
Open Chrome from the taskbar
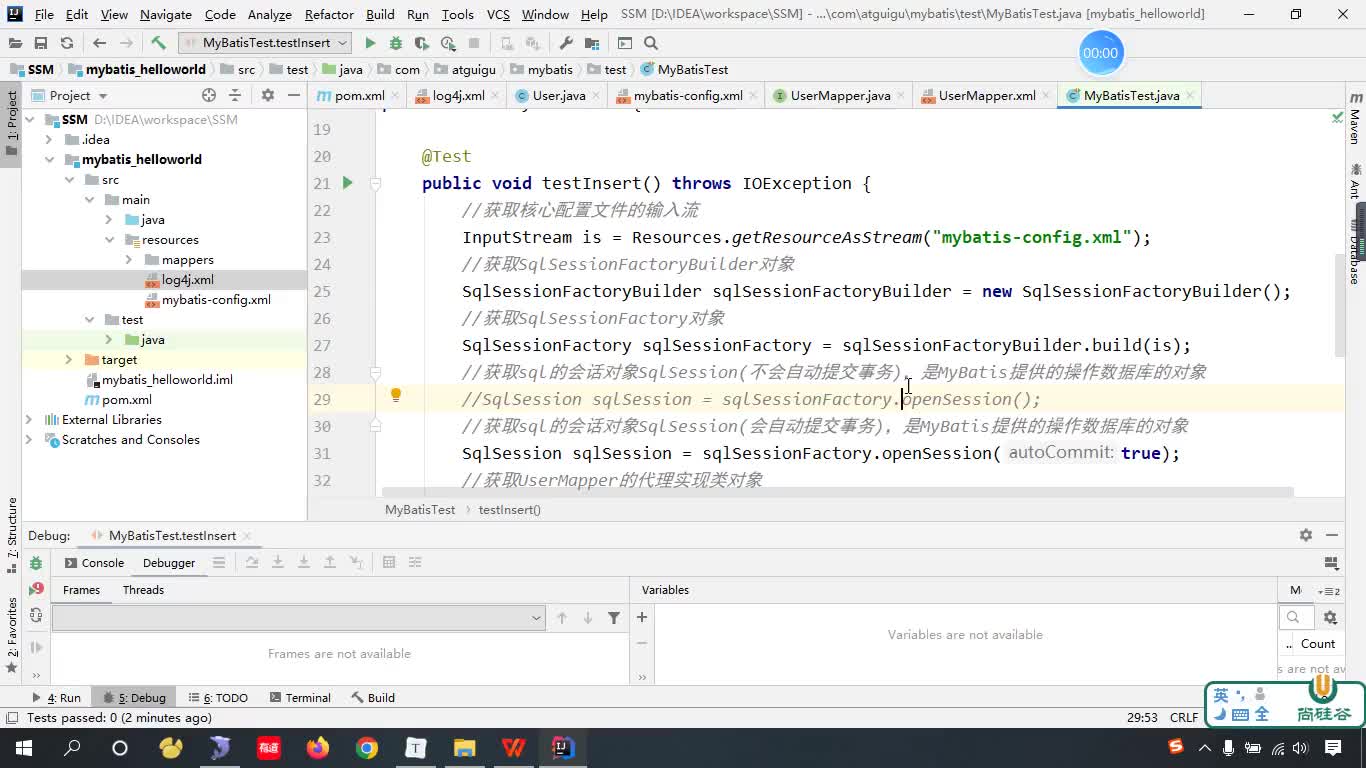coord(367,747)
